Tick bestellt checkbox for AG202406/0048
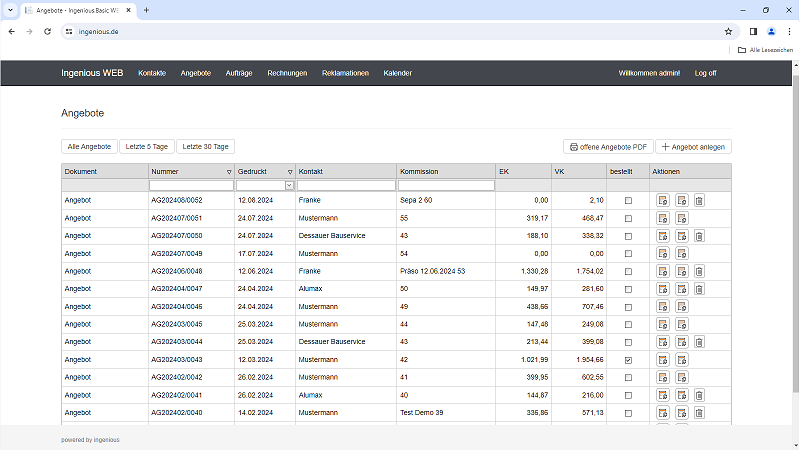This screenshot has width=800, height=450. [628, 271]
